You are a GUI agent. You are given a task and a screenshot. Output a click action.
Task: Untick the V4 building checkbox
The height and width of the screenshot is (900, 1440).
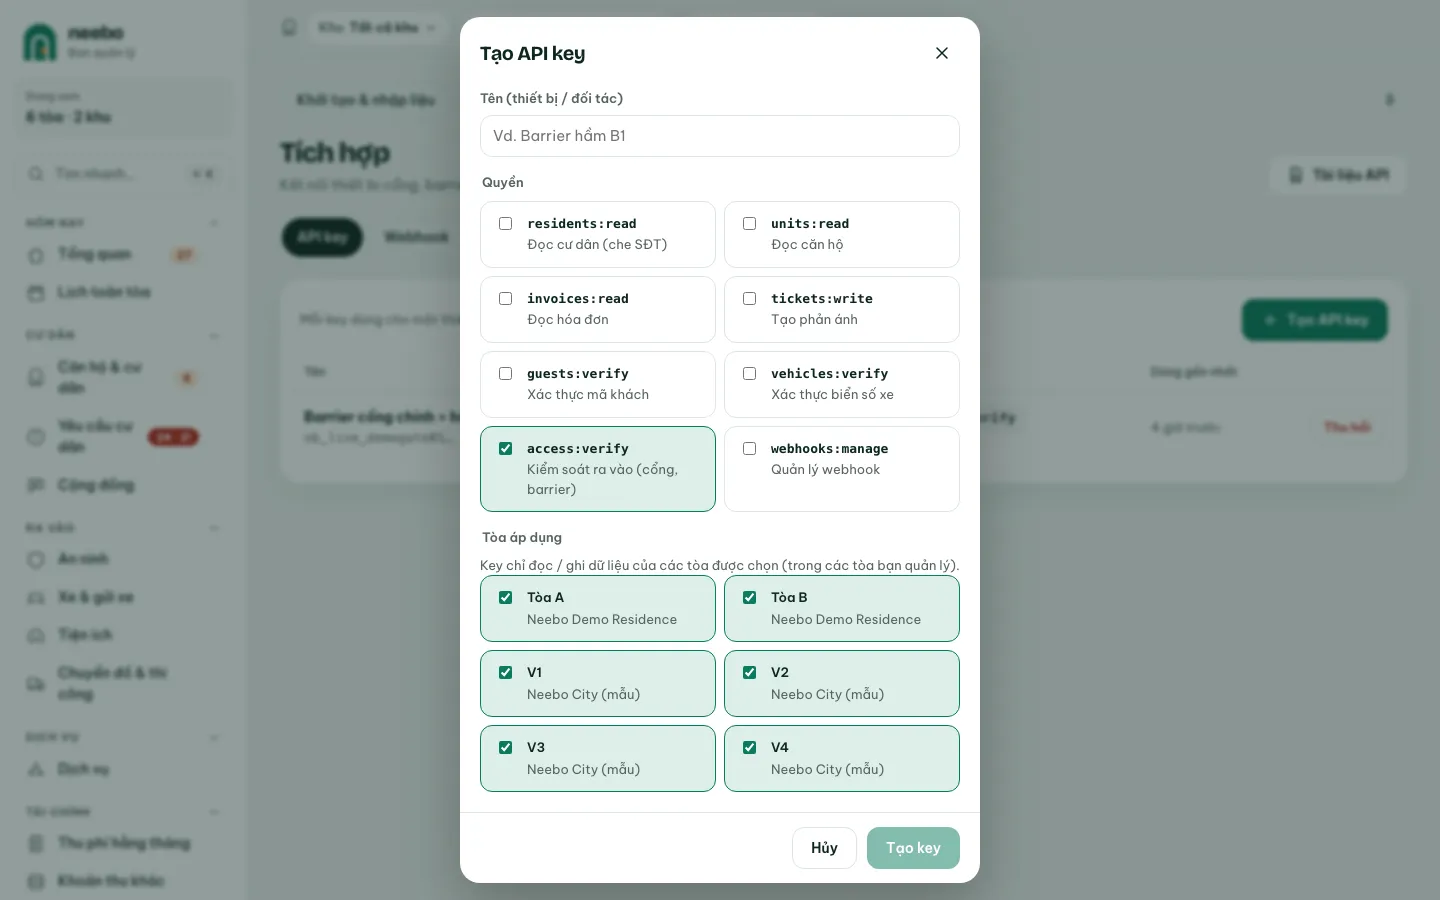[x=749, y=748]
